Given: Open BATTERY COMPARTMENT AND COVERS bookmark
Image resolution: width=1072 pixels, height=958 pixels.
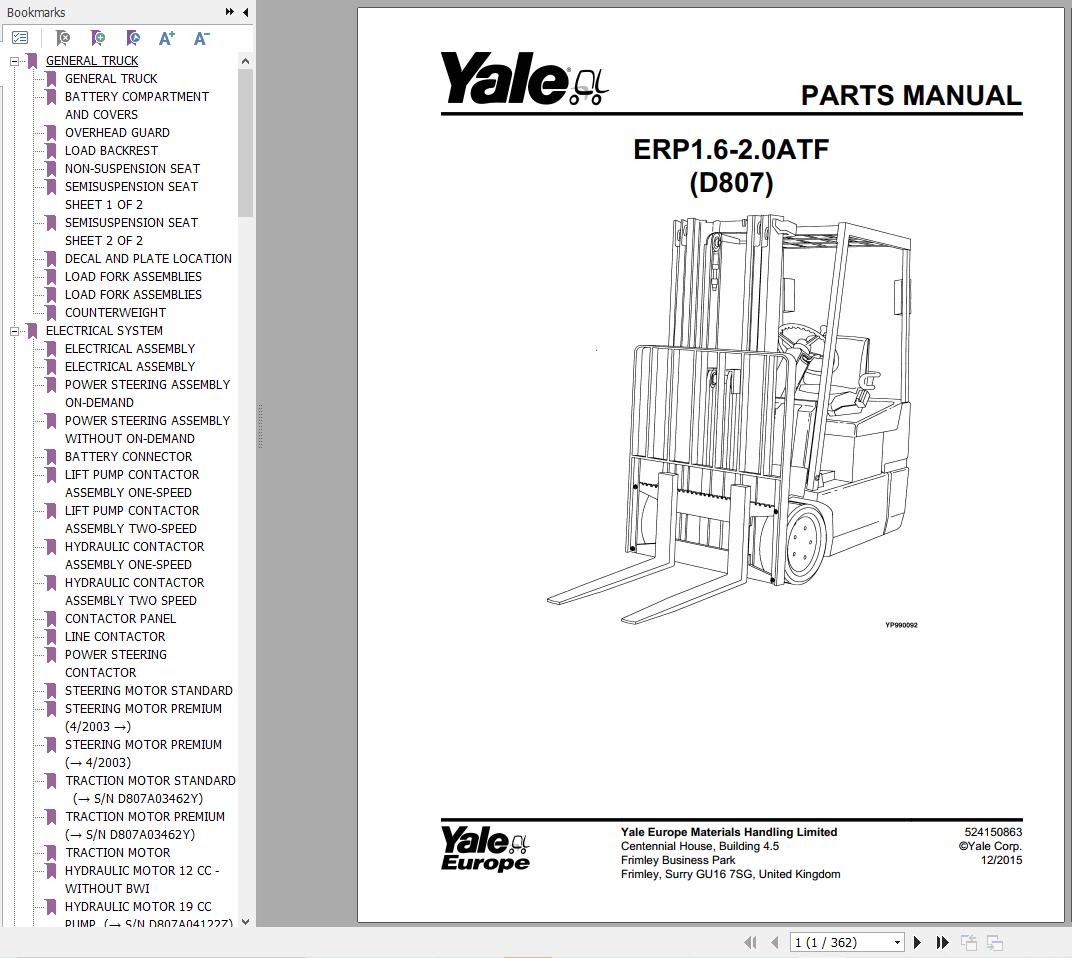Looking at the screenshot, I should click(137, 105).
